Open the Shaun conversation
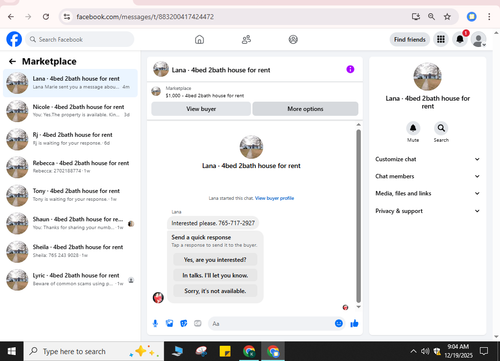Screen dimensions: 500x361 click(70, 223)
